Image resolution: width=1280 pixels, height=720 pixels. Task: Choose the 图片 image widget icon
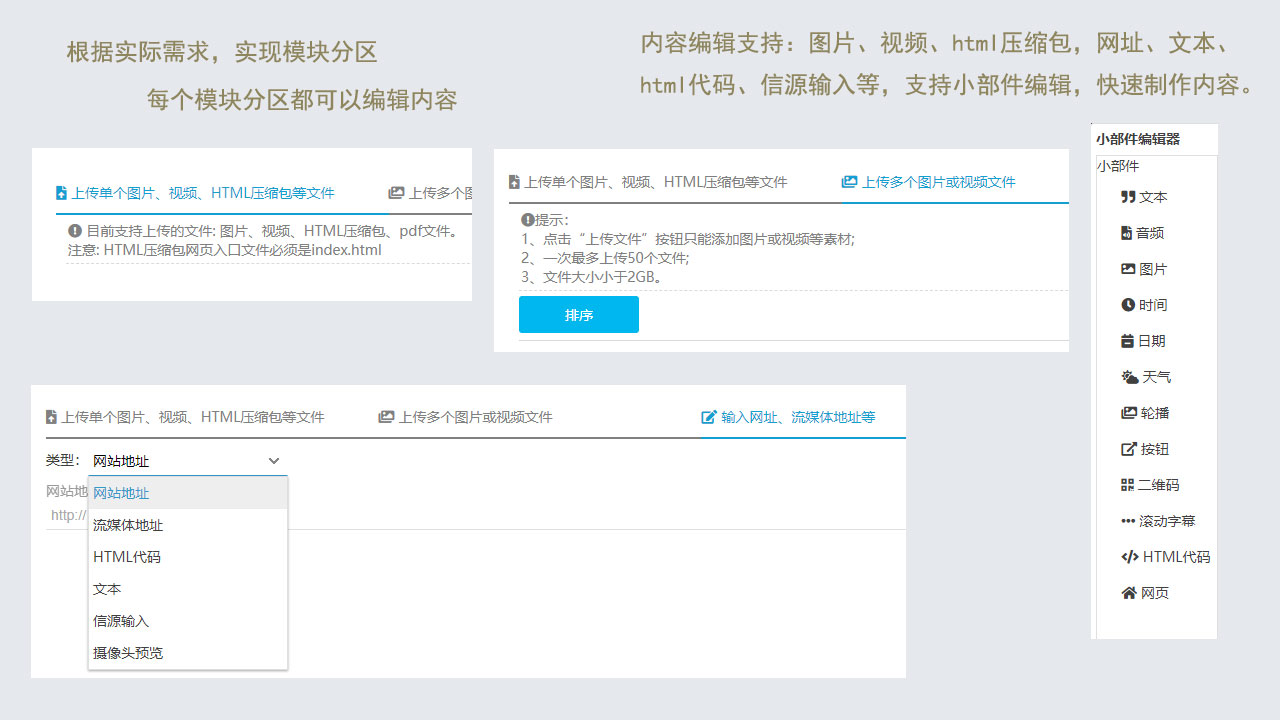(x=1128, y=269)
